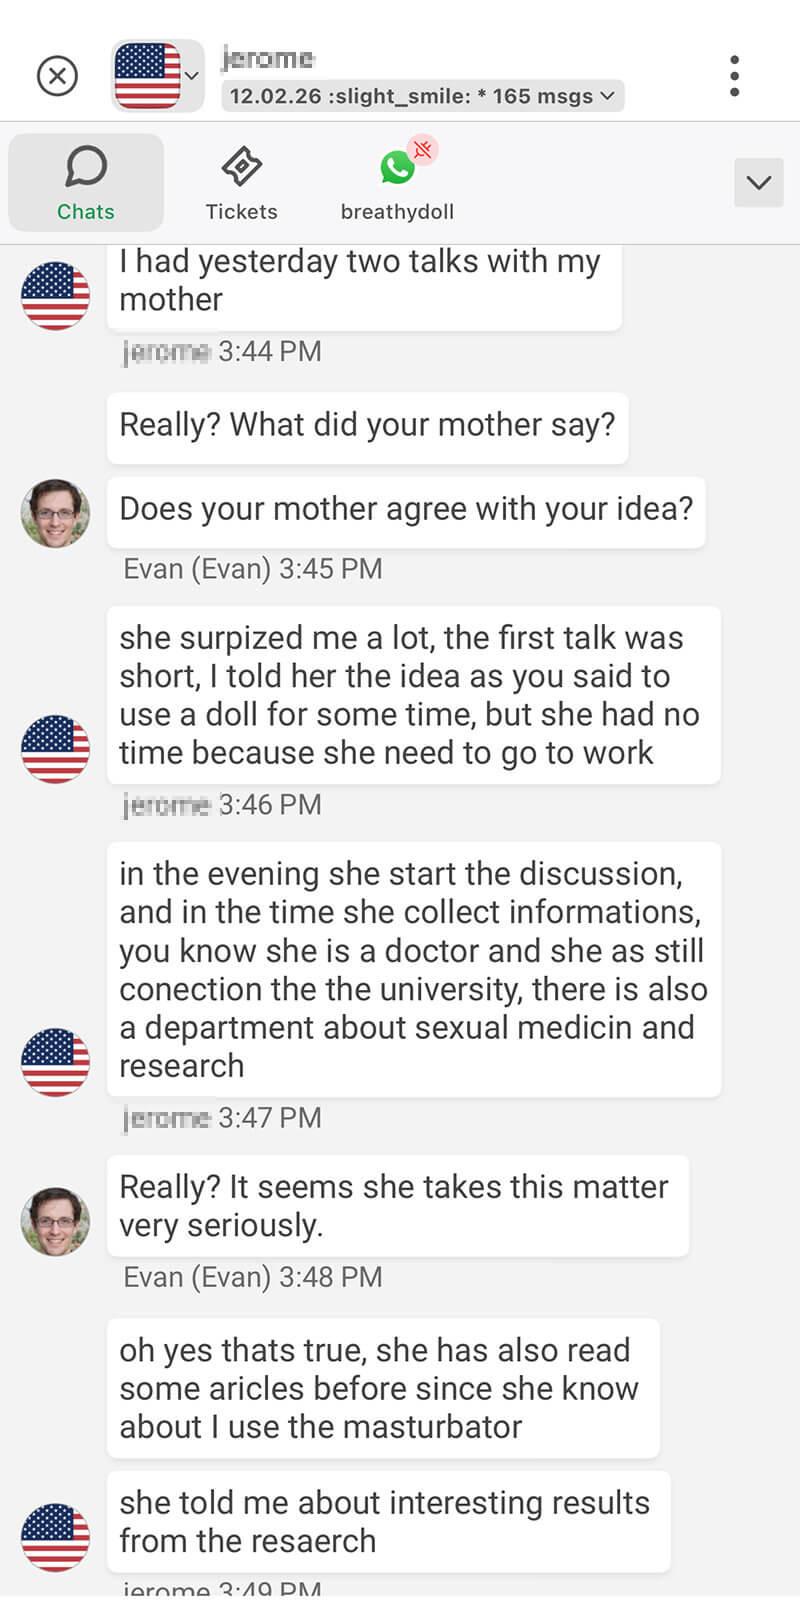The height and width of the screenshot is (1600, 800).
Task: Click Evan's avatar next to the 3:48 PM message
Action: pyautogui.click(x=55, y=1222)
